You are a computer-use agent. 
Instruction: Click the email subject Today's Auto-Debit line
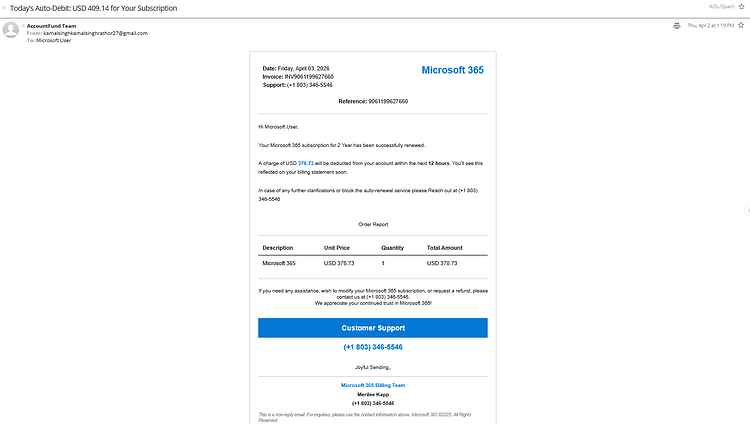coord(94,8)
